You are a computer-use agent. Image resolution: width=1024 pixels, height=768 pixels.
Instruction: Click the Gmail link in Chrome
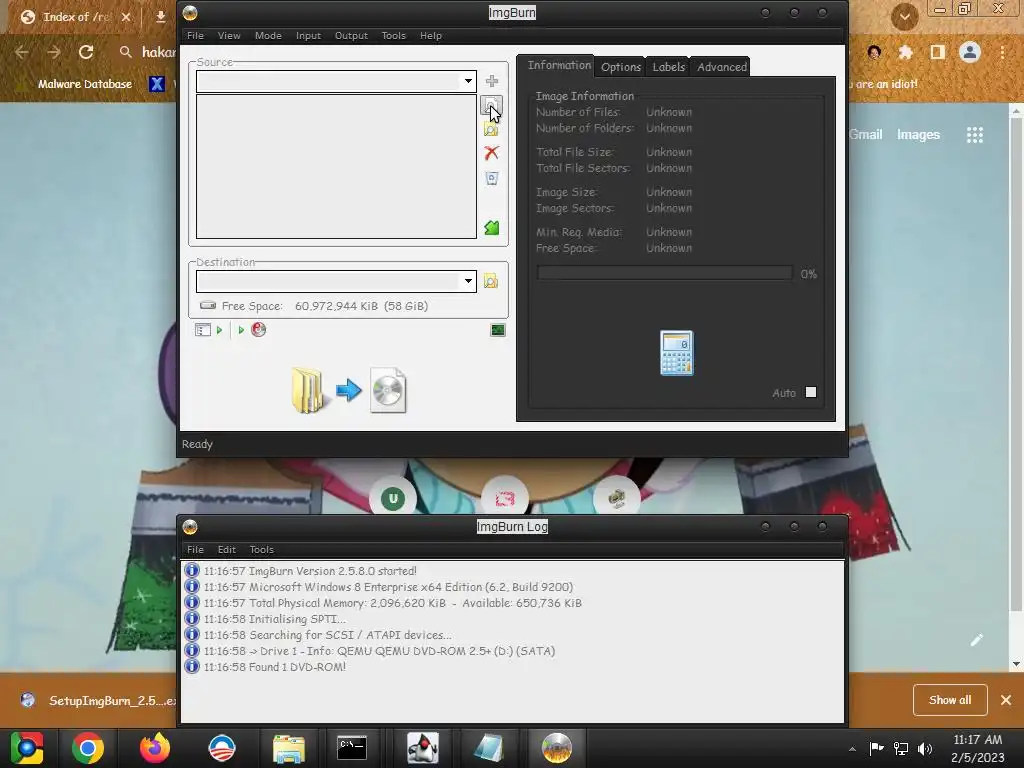[x=866, y=135]
